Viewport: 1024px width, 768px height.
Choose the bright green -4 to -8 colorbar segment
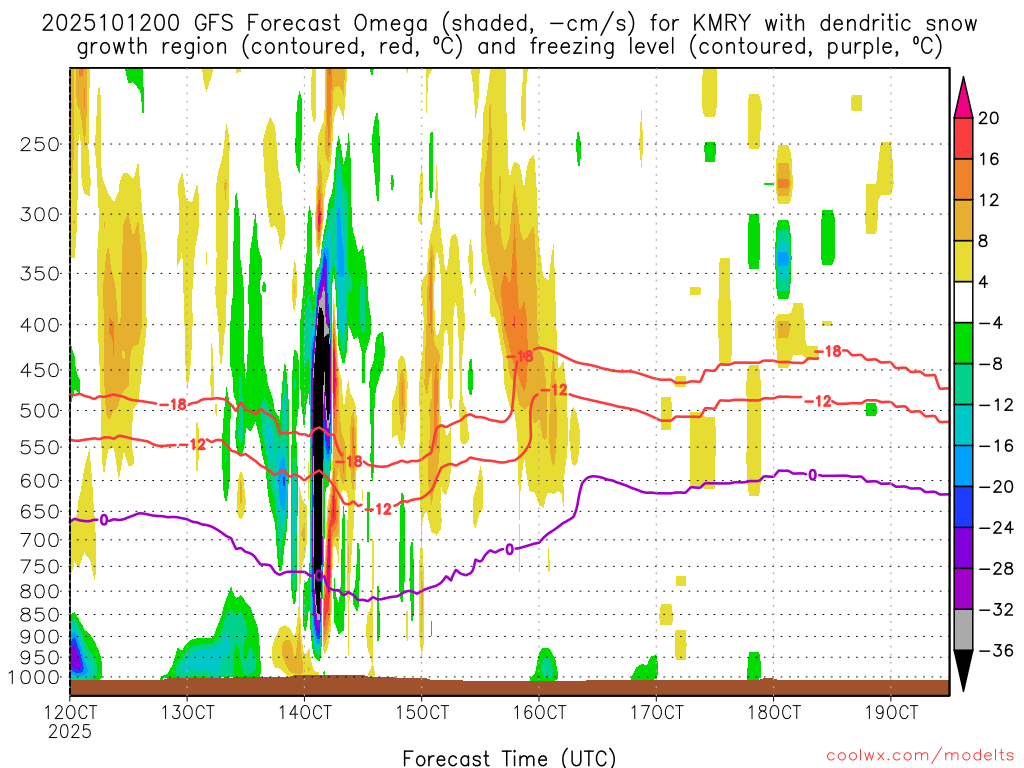pyautogui.click(x=964, y=343)
